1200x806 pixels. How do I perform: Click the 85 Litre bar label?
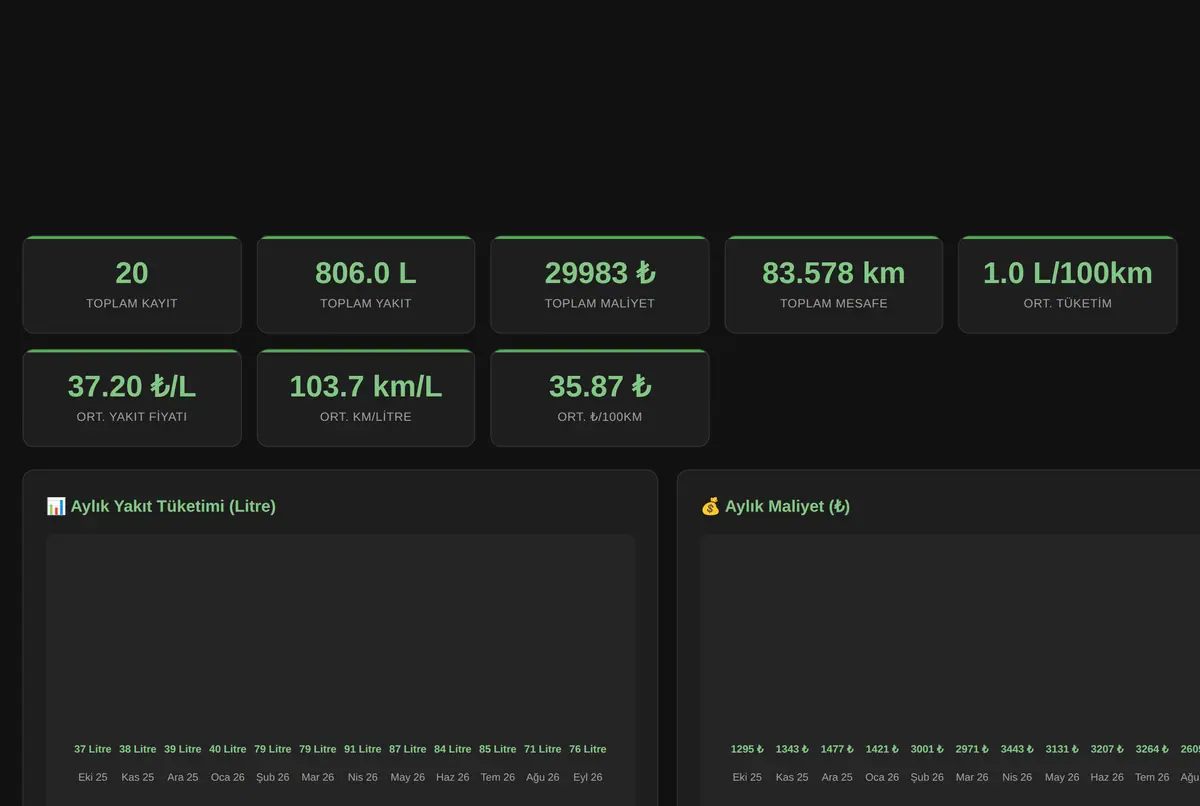(x=498, y=749)
